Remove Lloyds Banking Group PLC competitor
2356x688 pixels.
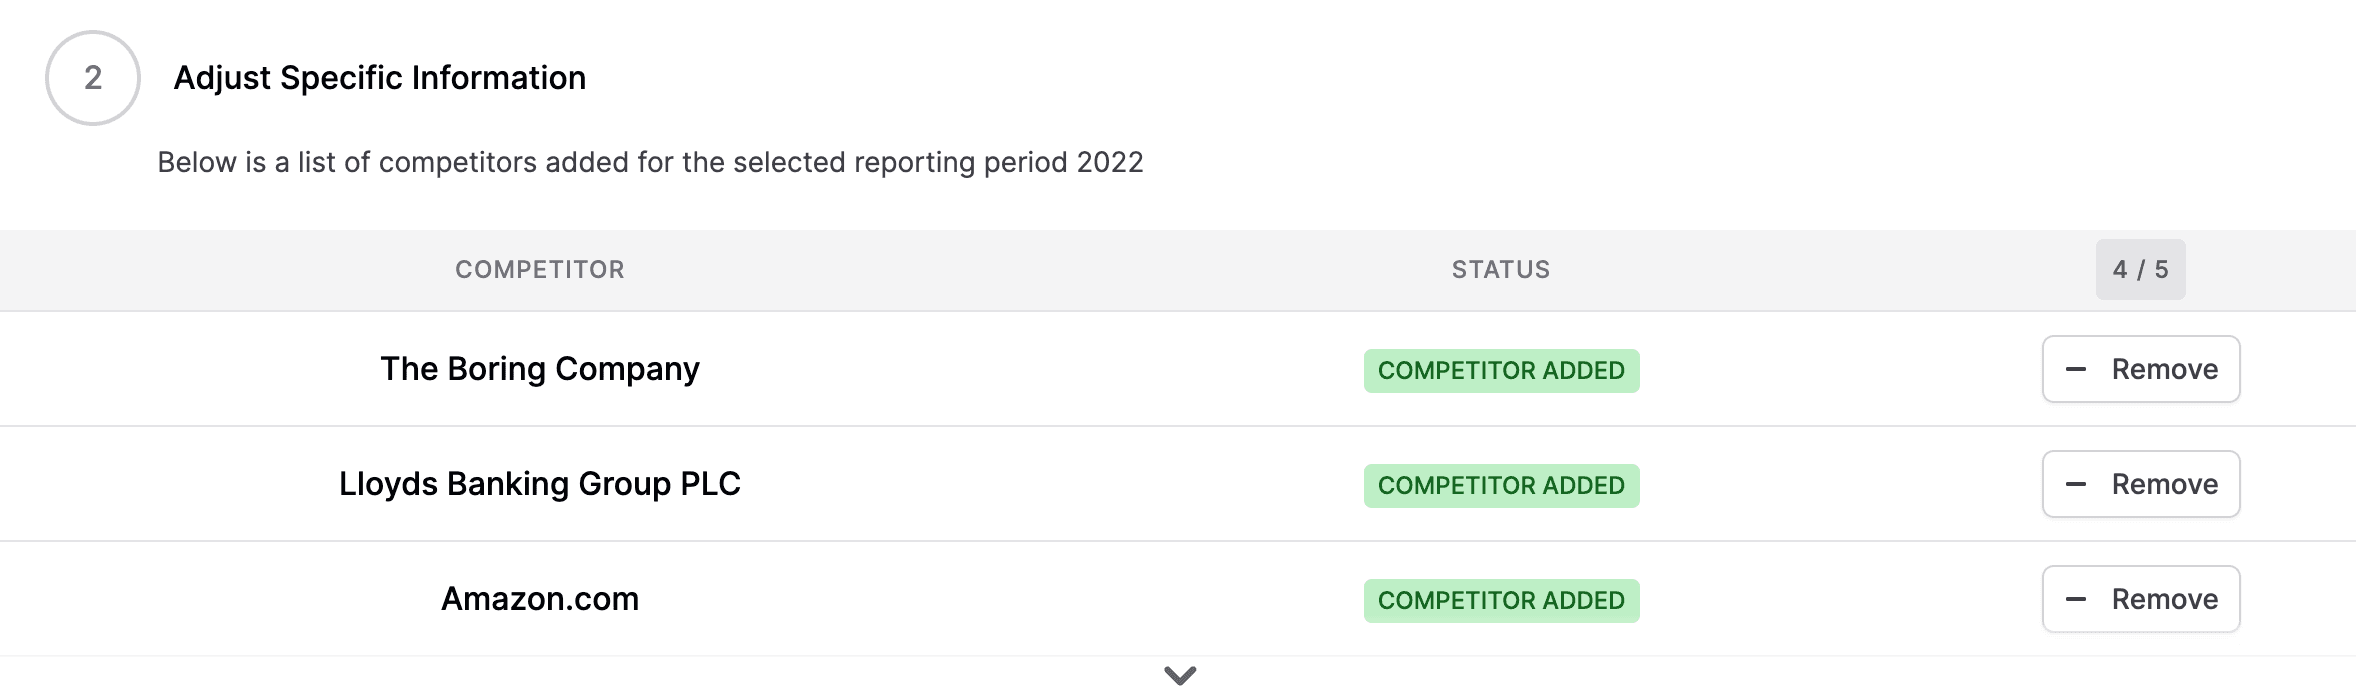click(2141, 484)
